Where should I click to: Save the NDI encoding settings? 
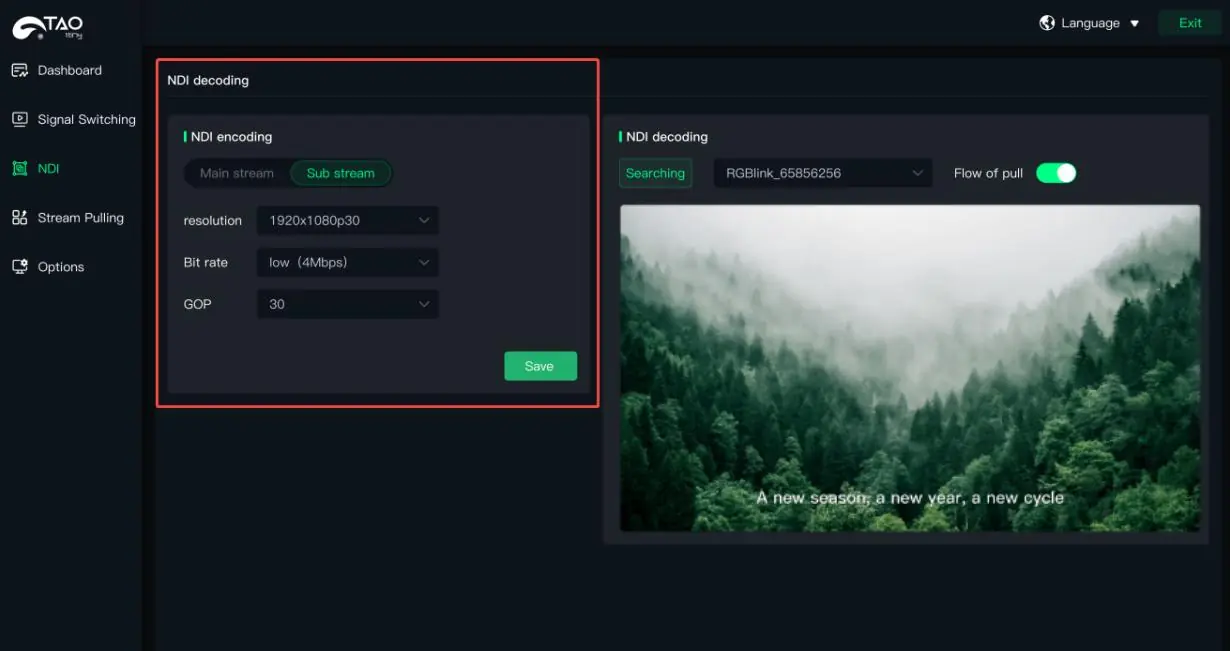click(540, 366)
